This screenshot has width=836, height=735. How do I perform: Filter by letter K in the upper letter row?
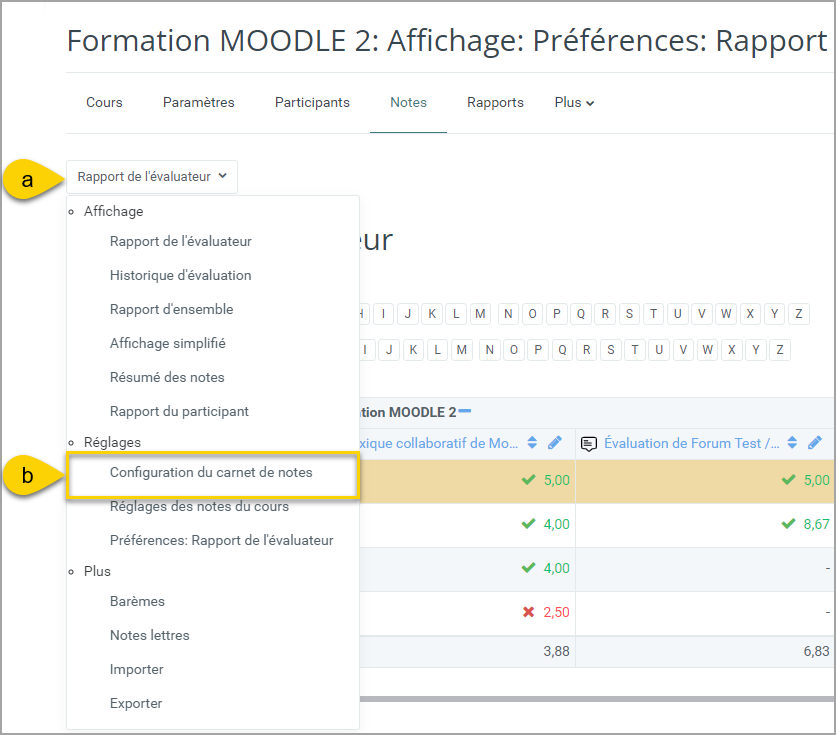pyautogui.click(x=432, y=314)
